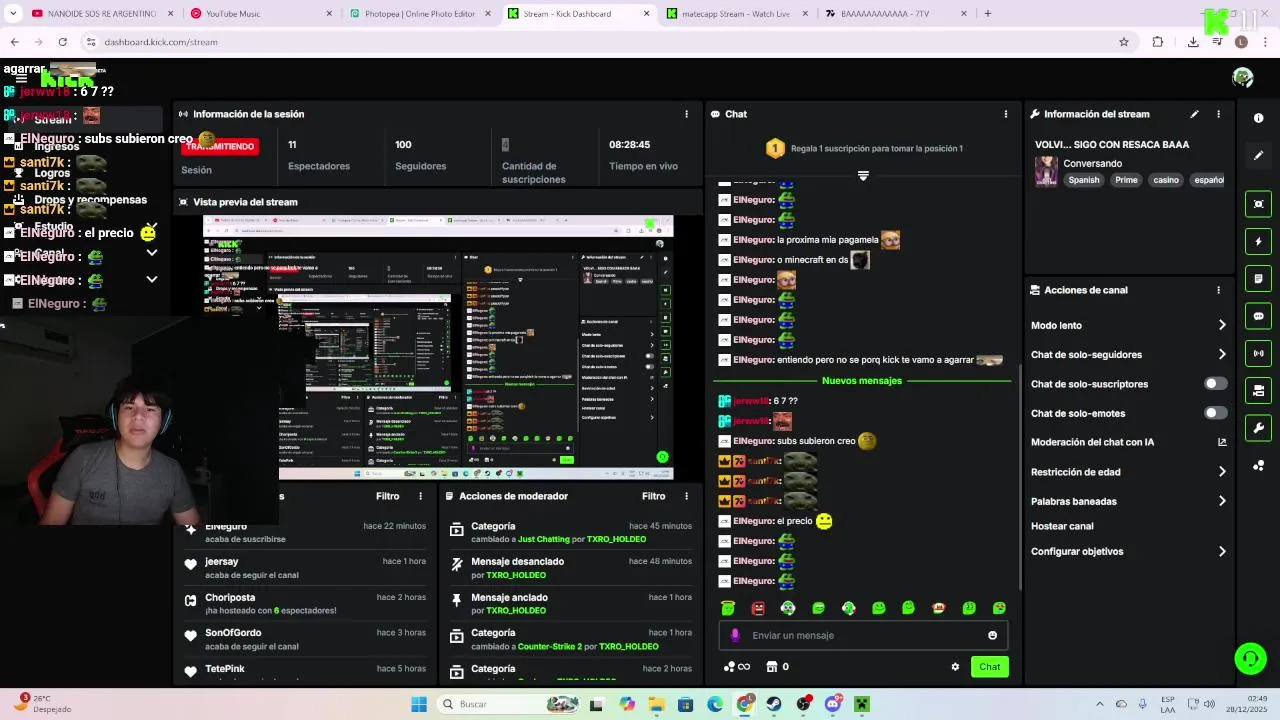
Task: Toggle Chat de solo-emotes switch
Action: (1215, 413)
